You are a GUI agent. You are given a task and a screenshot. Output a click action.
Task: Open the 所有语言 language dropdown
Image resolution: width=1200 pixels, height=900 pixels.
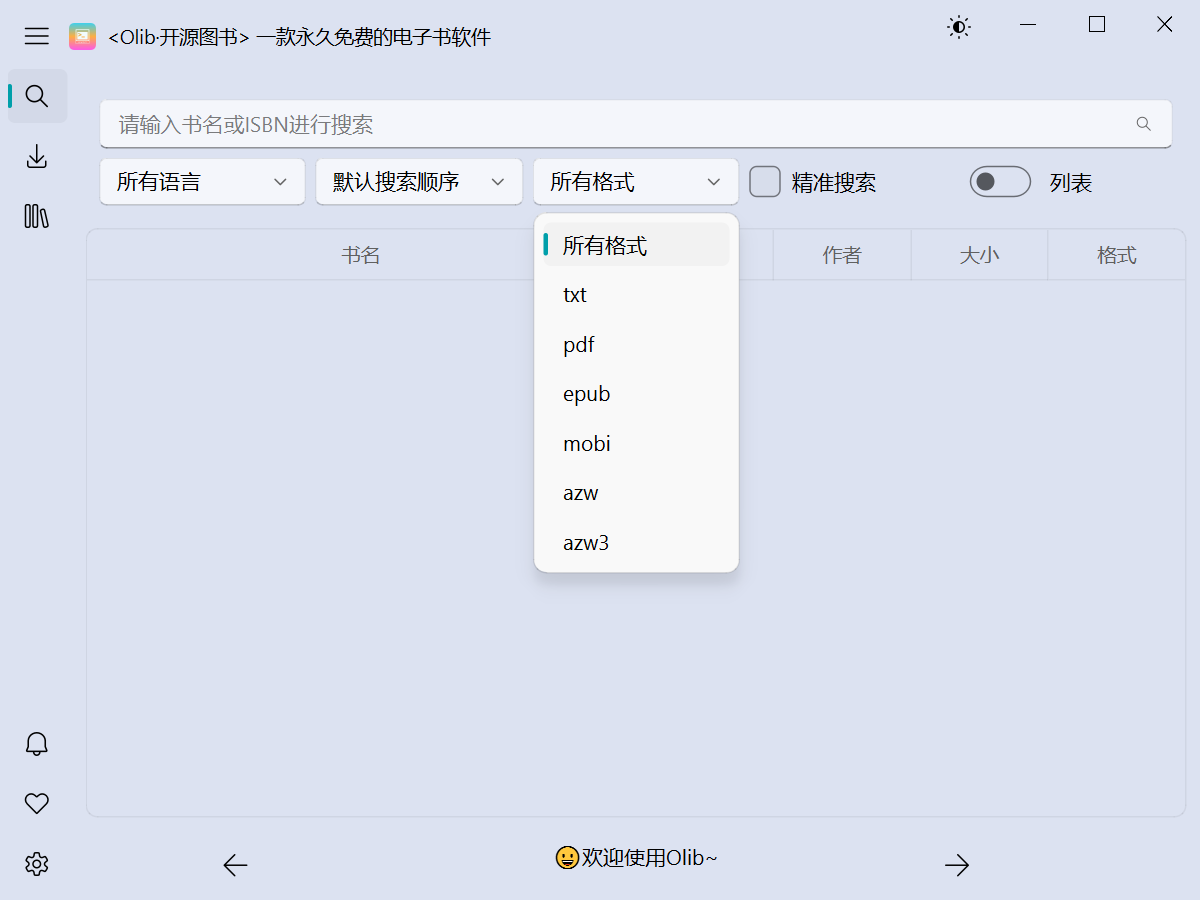tap(202, 182)
